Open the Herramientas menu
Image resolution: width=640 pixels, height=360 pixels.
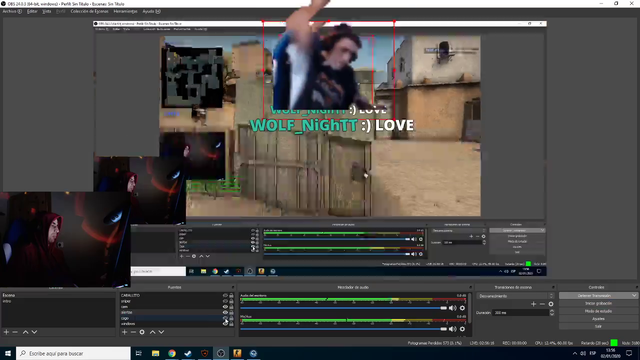[x=125, y=11]
